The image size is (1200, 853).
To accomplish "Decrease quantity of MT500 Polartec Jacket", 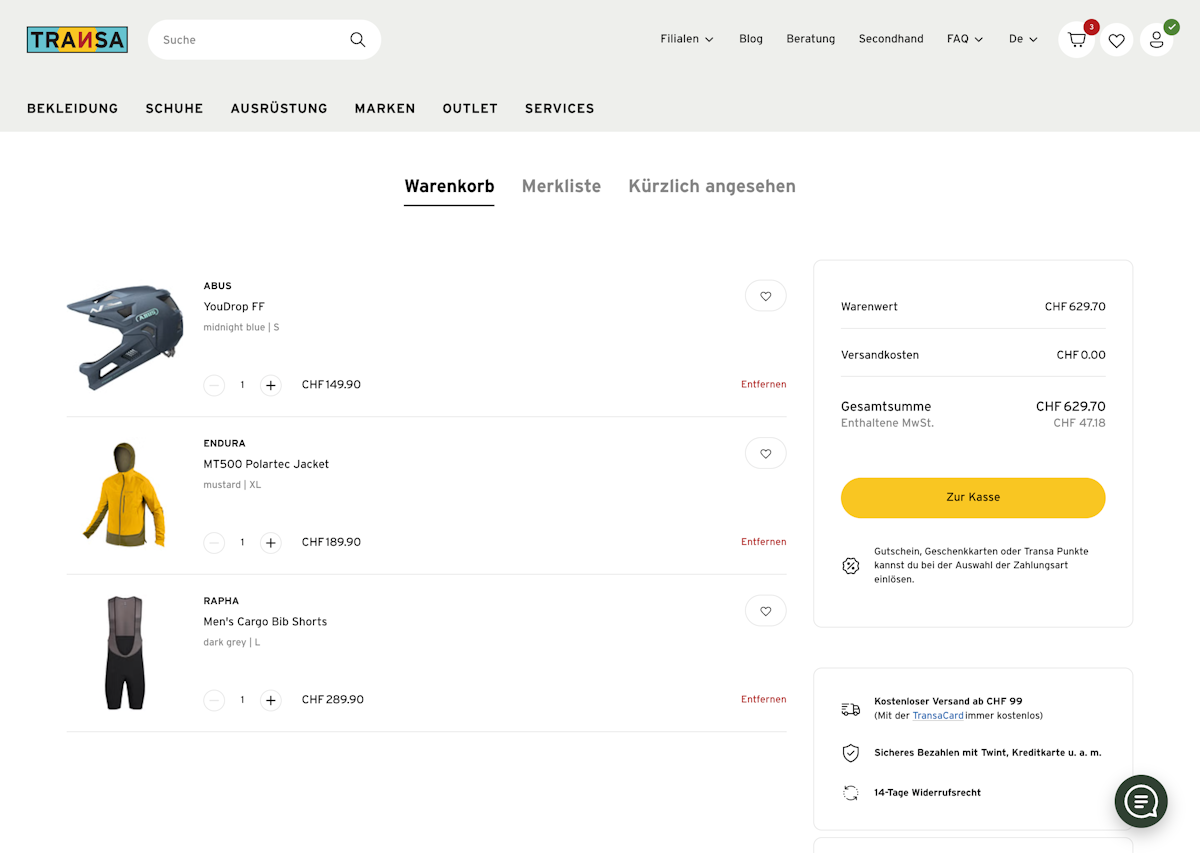I will click(x=214, y=542).
